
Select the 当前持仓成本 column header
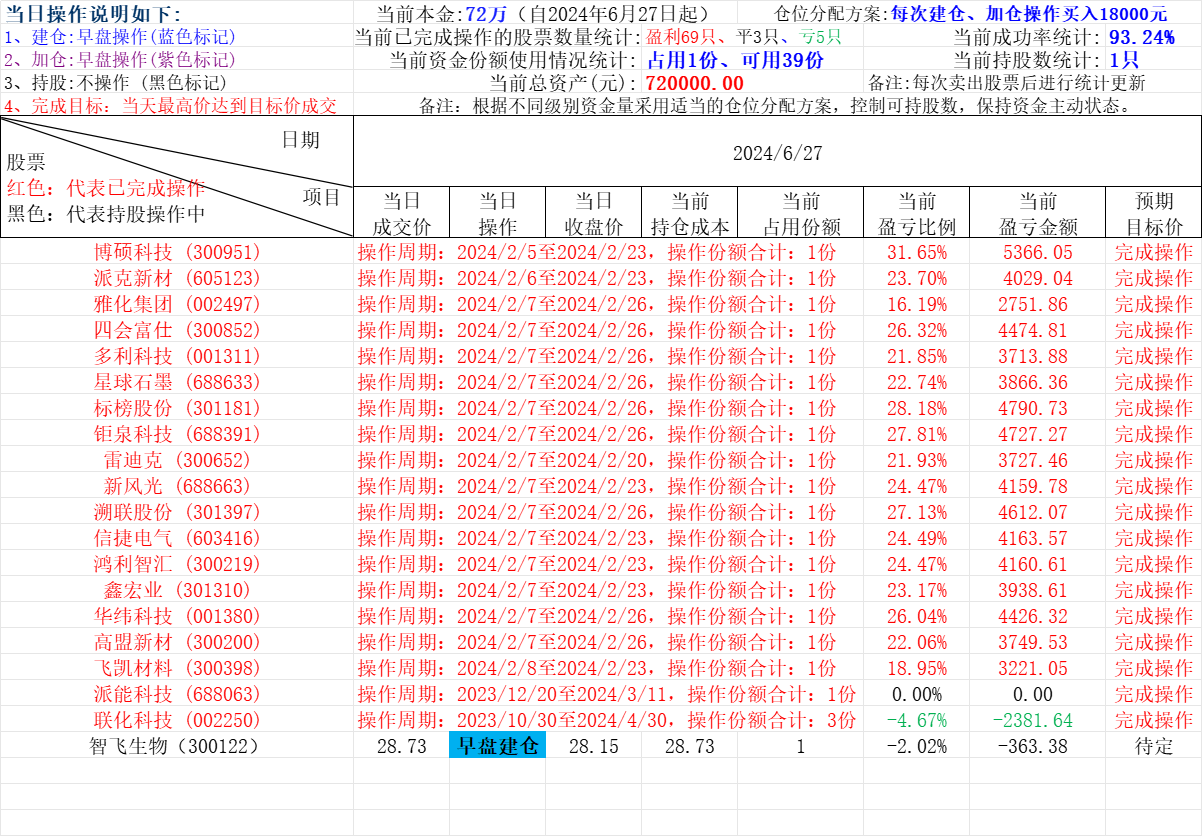[689, 213]
